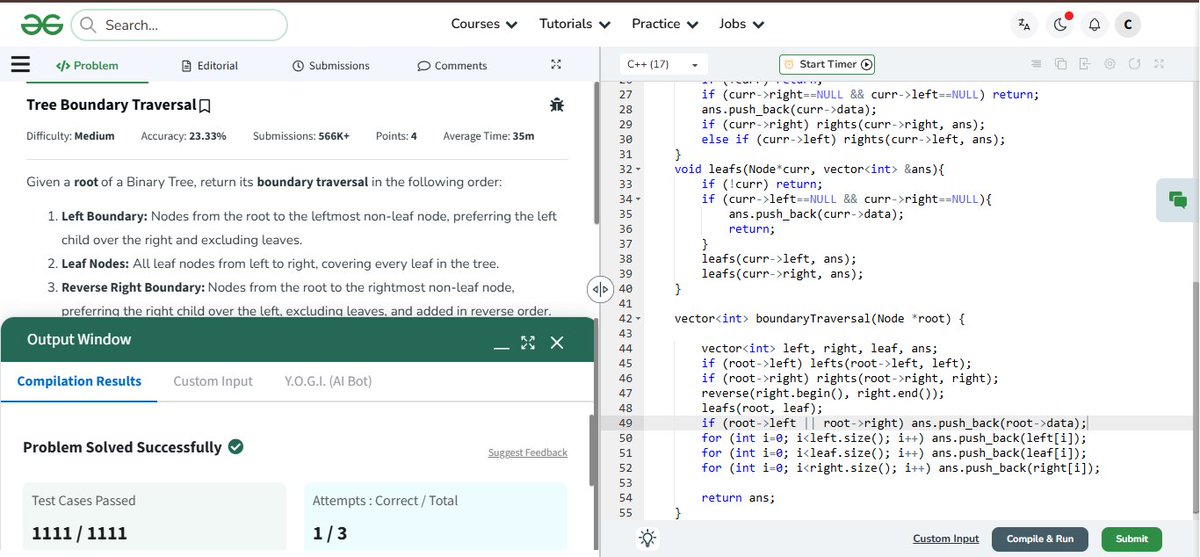Expand the Courses dropdown menu
1200x557 pixels.
click(484, 24)
